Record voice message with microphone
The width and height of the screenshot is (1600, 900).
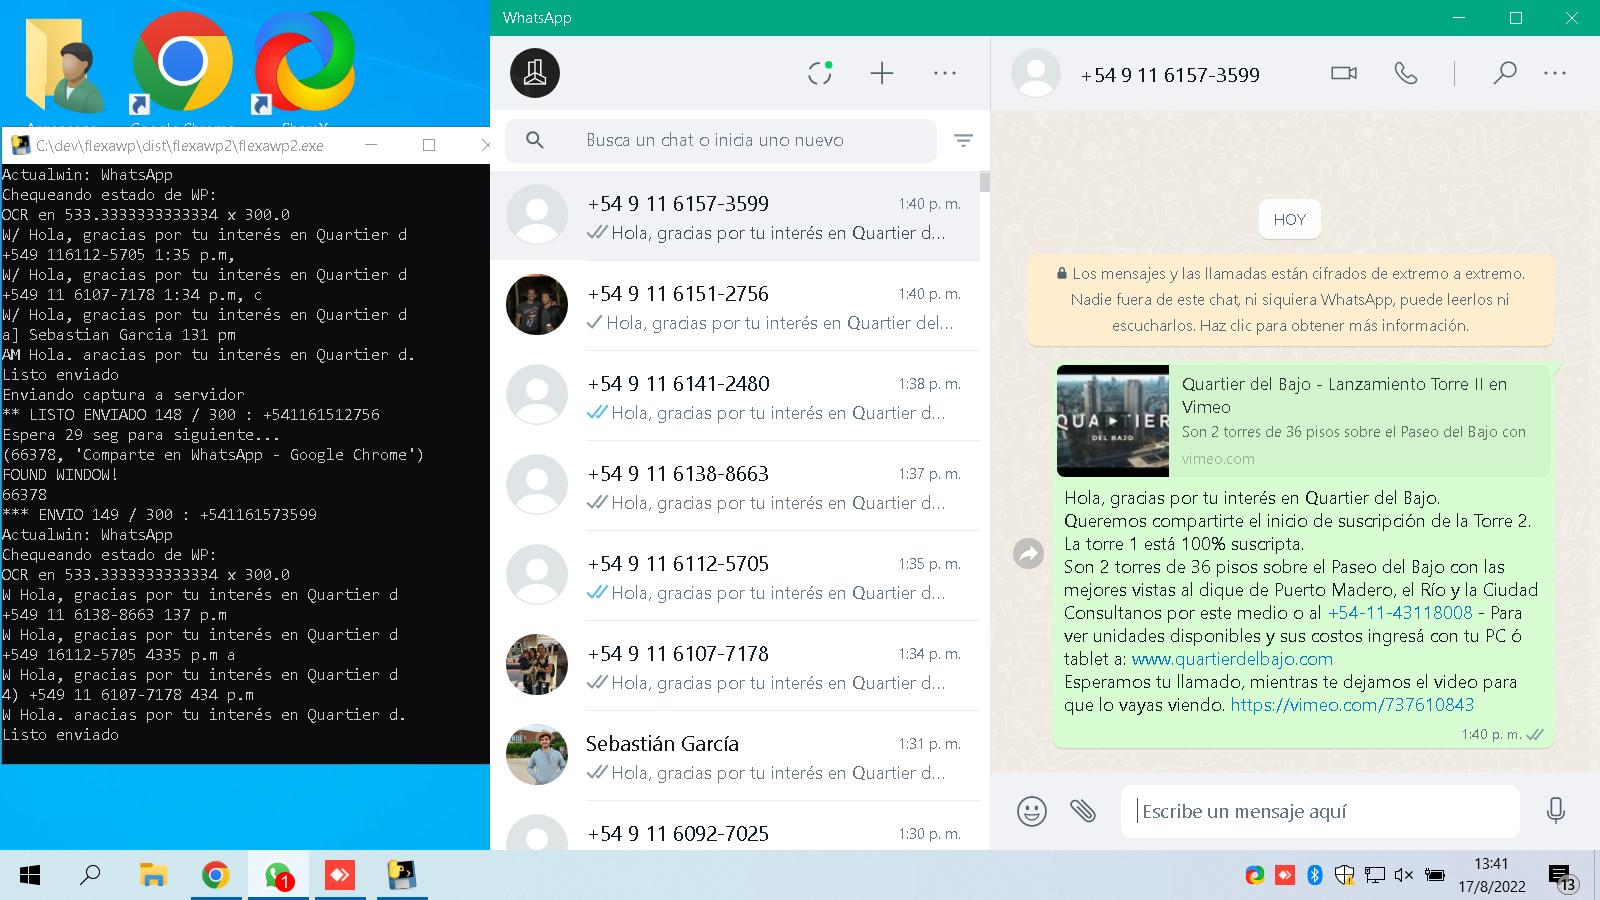[x=1555, y=810]
